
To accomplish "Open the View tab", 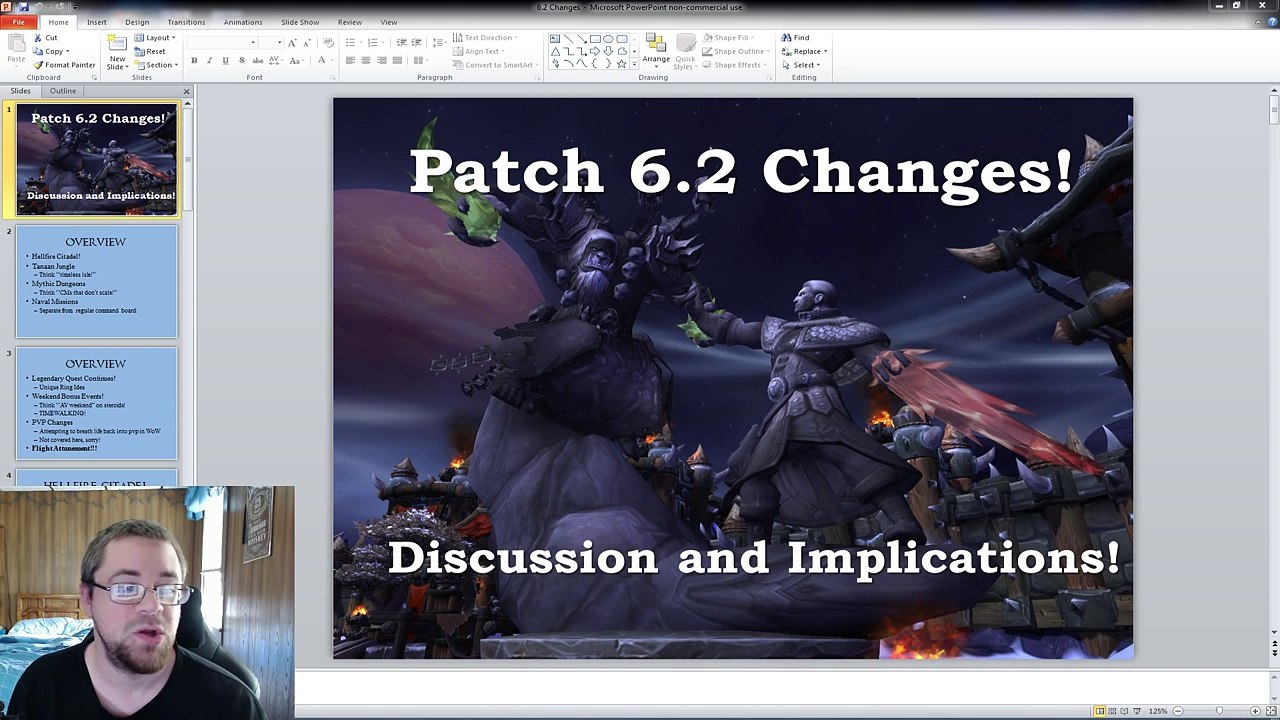I will point(389,22).
